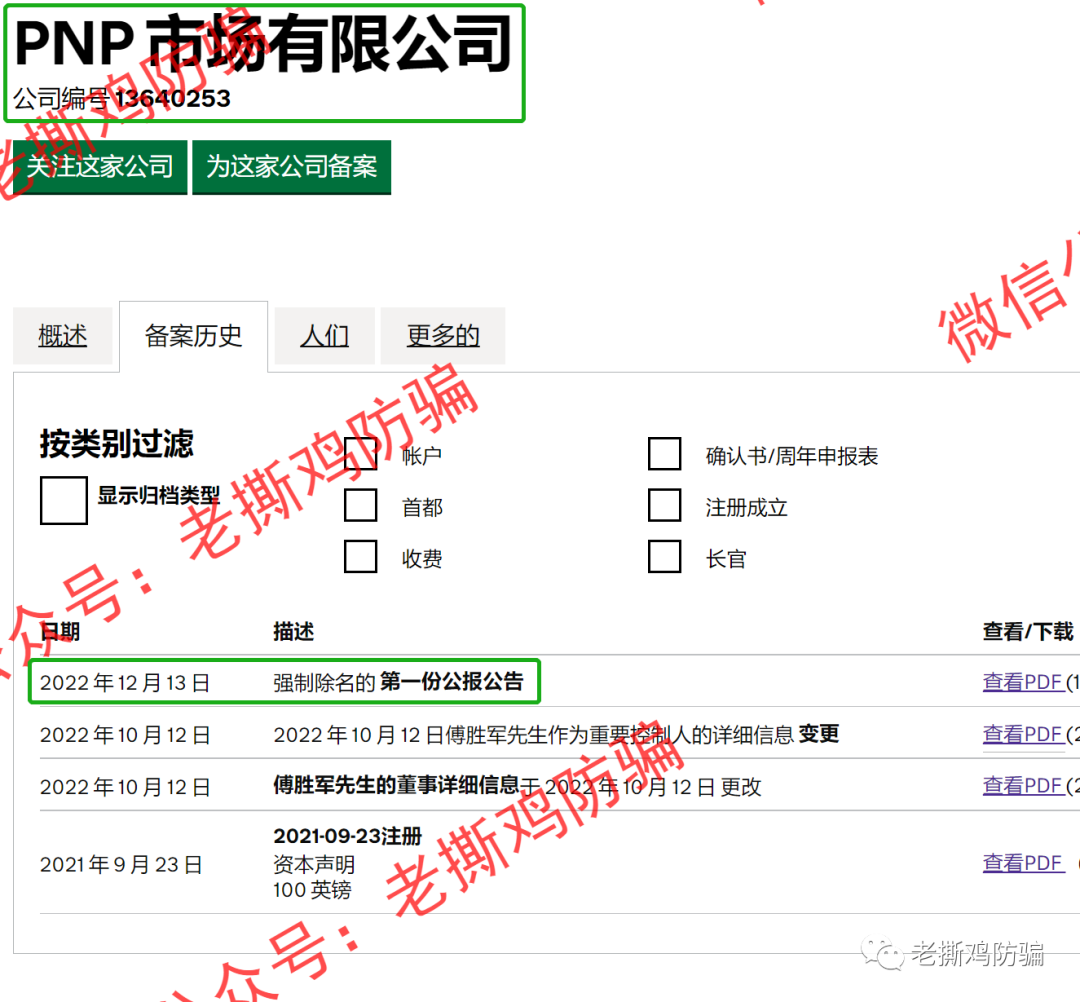Check the 首都 filter checkbox
Image resolution: width=1080 pixels, height=1002 pixels.
coord(360,505)
